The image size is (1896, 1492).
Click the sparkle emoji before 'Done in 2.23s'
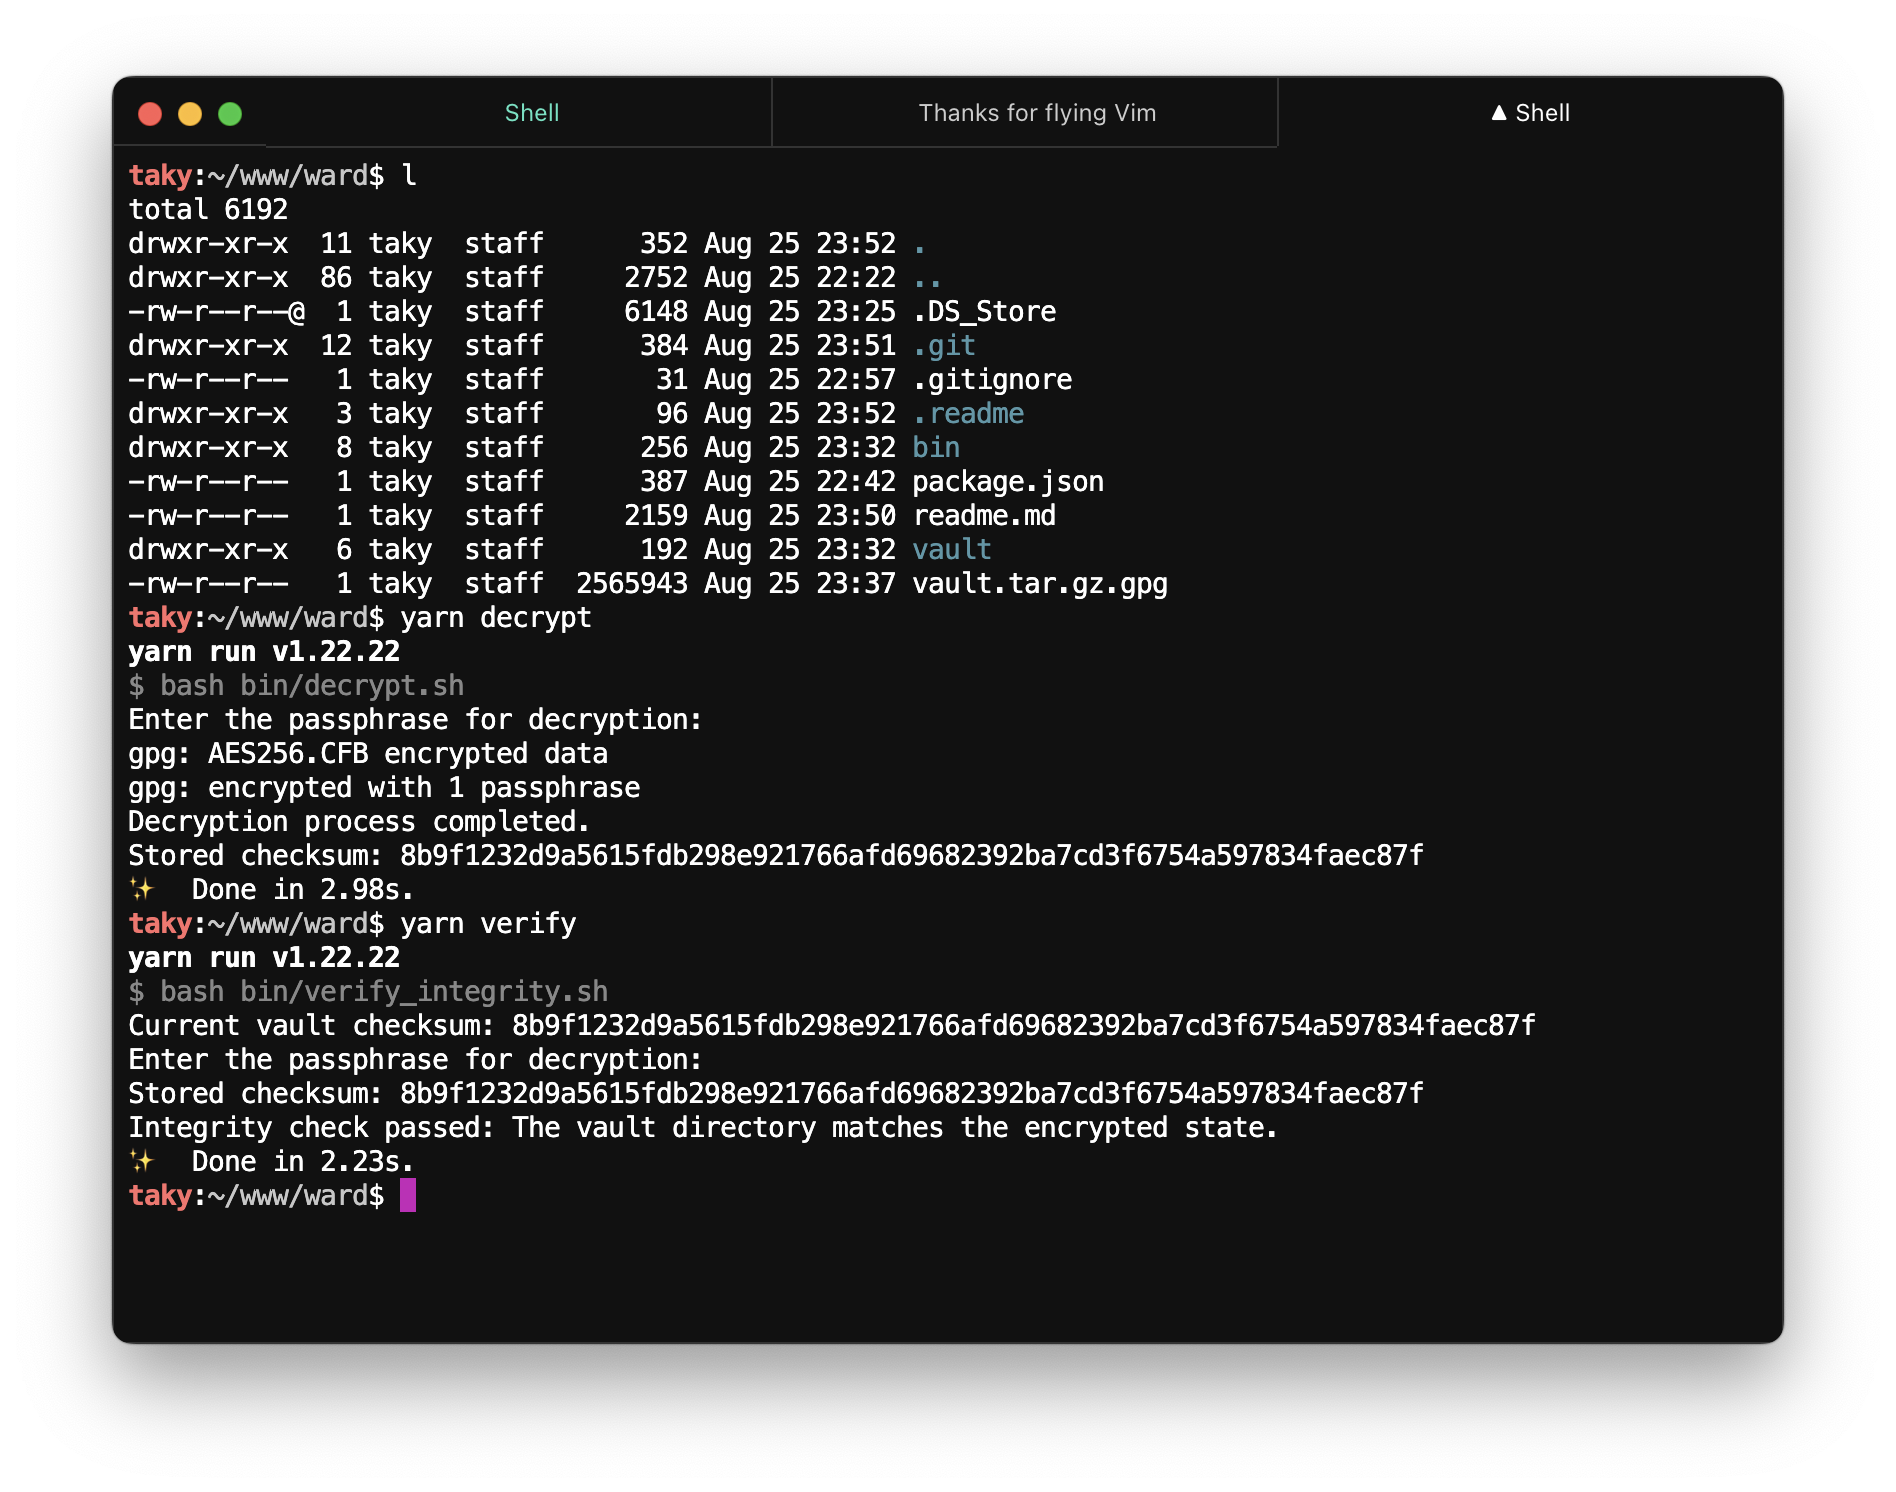142,1161
